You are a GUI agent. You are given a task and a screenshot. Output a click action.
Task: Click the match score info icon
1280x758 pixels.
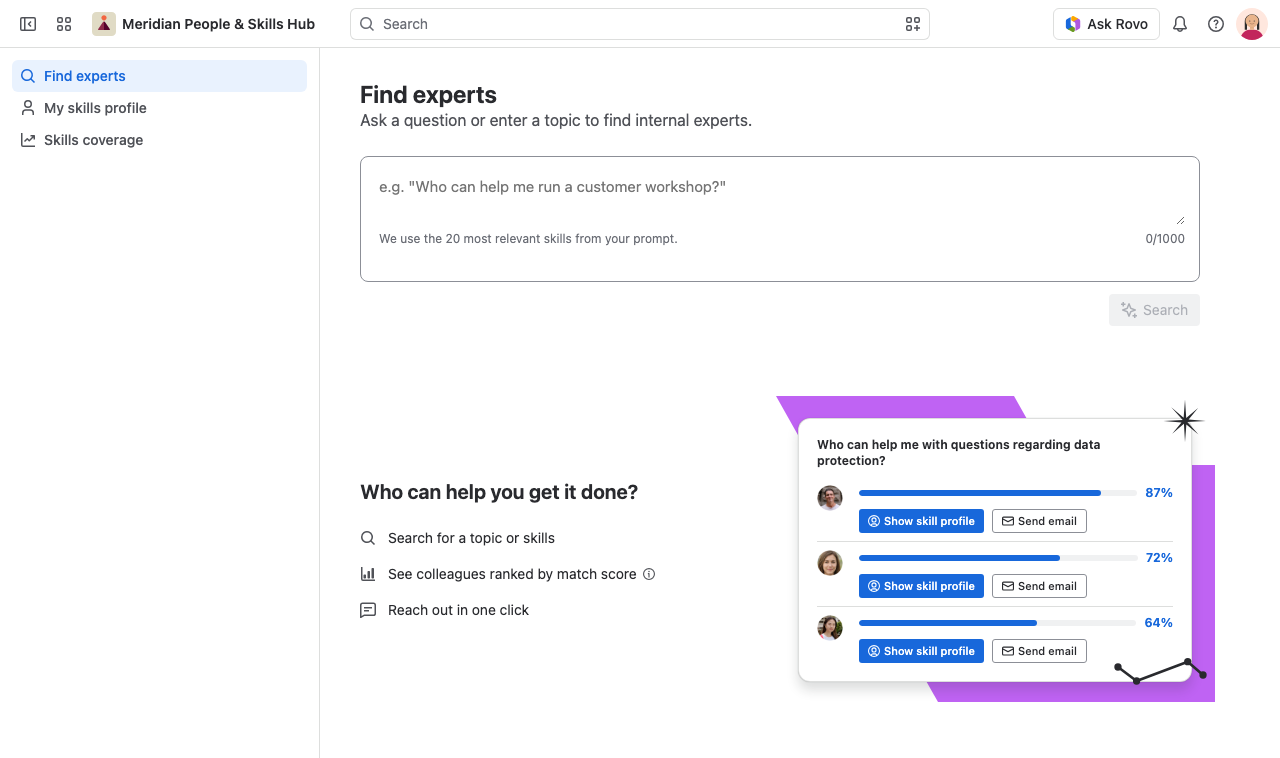coord(649,574)
